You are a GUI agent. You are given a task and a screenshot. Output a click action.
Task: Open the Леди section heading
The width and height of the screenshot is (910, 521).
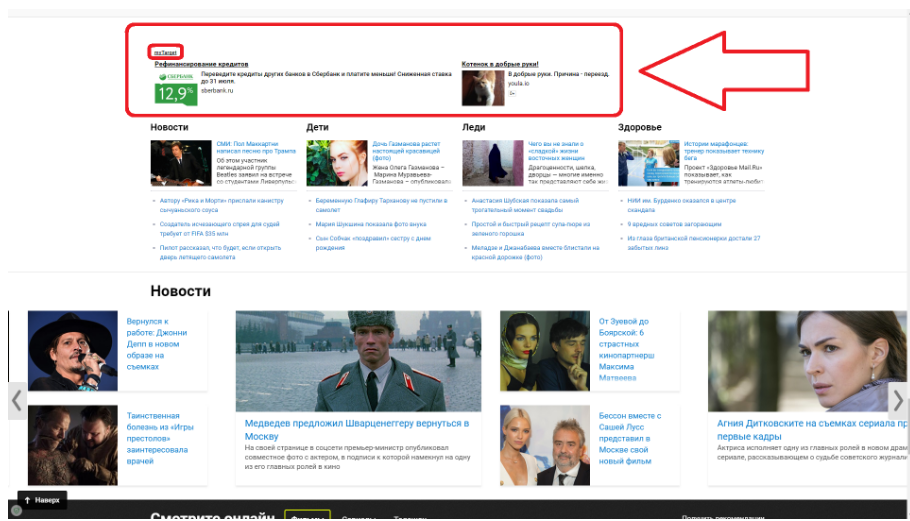(474, 127)
